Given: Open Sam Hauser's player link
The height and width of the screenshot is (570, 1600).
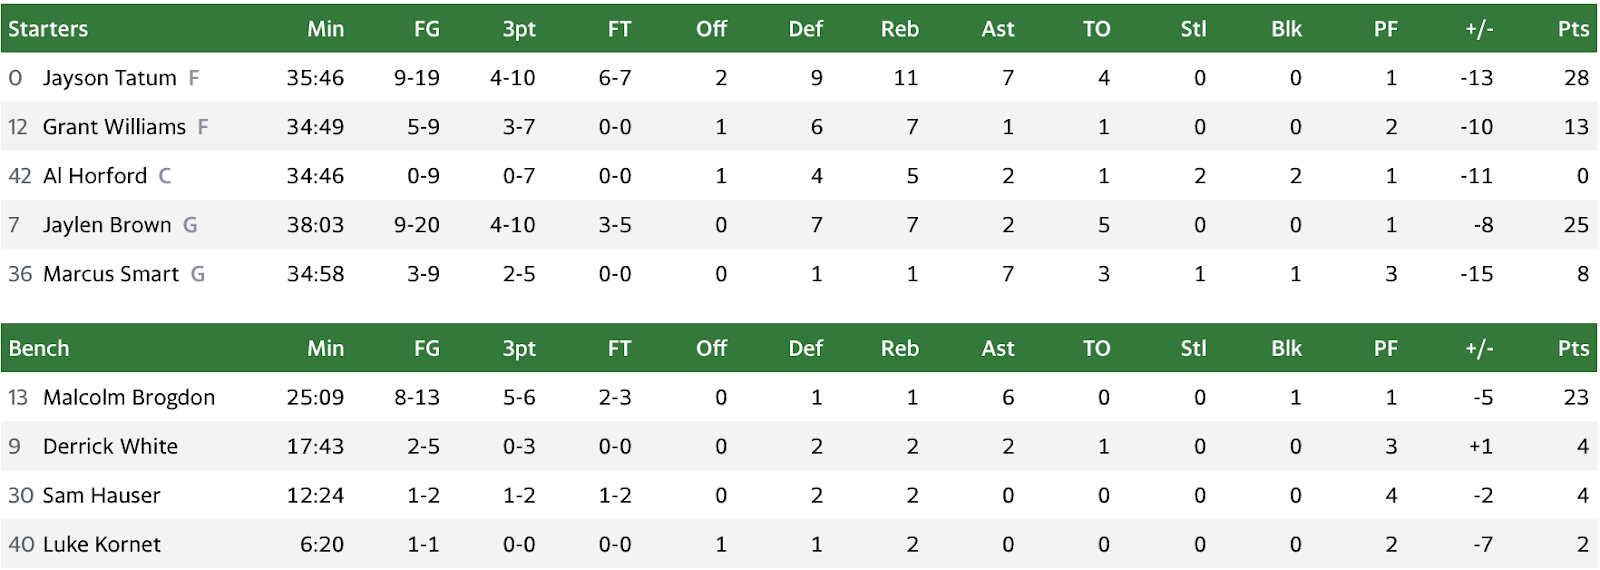Looking at the screenshot, I should click(101, 495).
